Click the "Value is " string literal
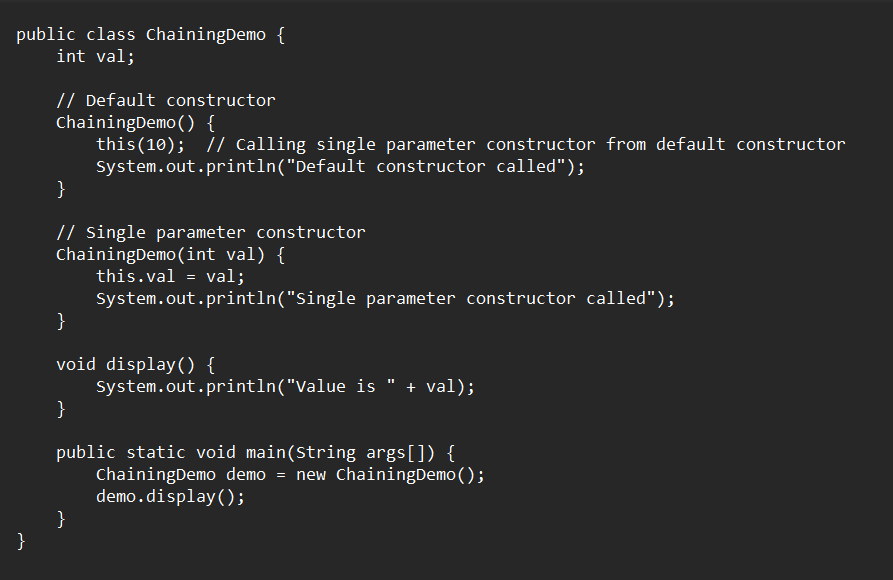Image resolution: width=893 pixels, height=580 pixels. tap(341, 386)
